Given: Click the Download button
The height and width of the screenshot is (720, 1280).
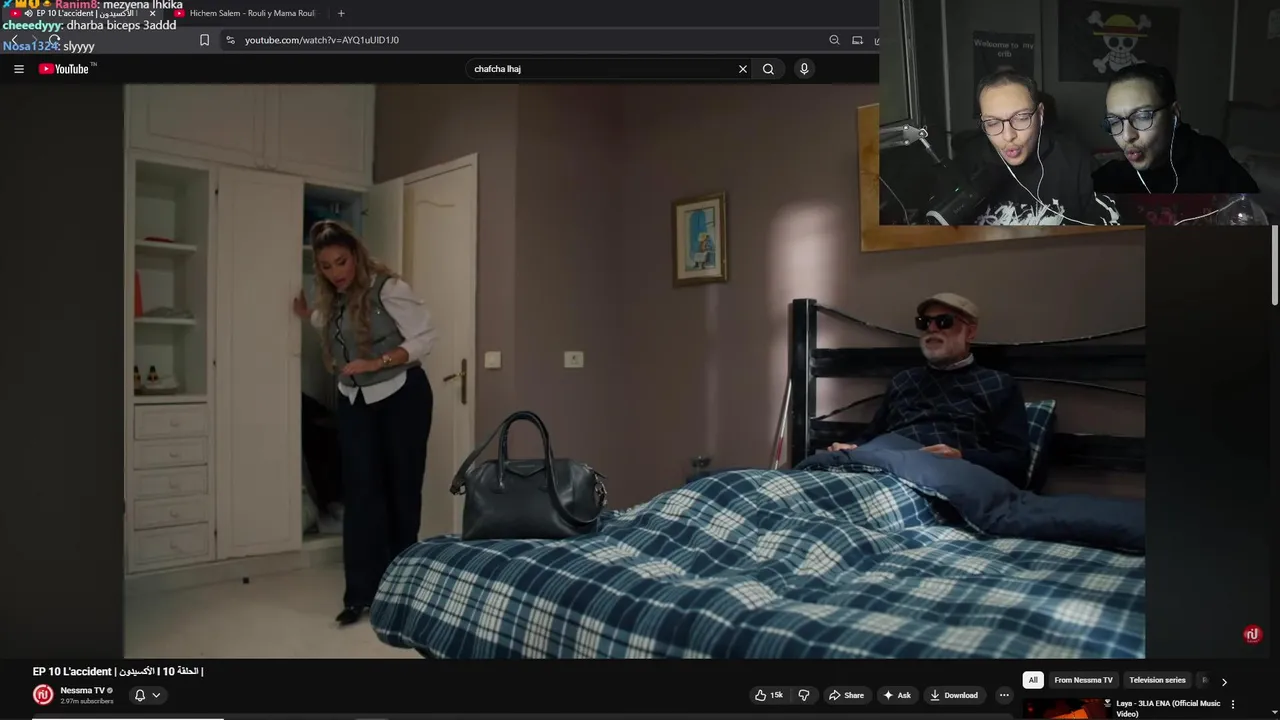Looking at the screenshot, I should click(x=953, y=695).
